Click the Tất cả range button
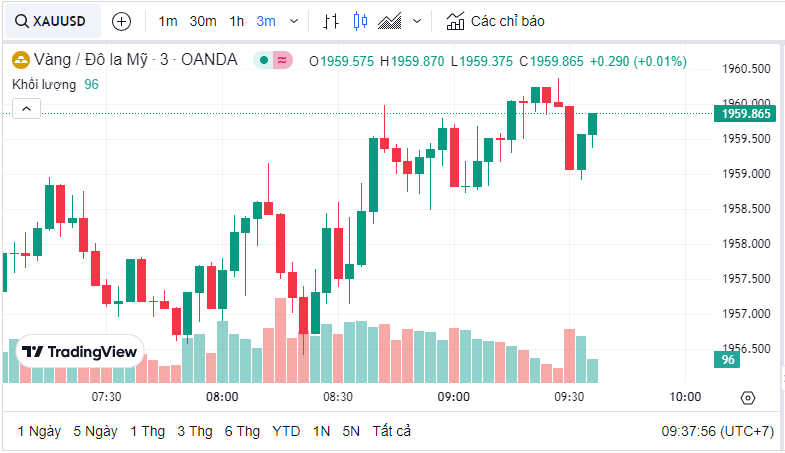The image size is (785, 453). click(391, 431)
